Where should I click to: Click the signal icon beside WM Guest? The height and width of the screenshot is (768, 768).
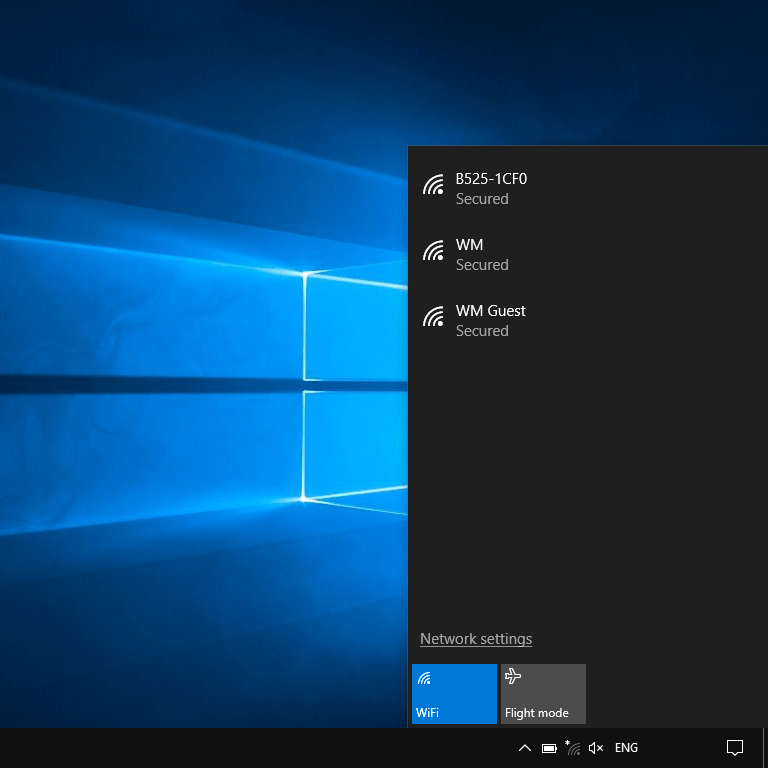click(x=433, y=317)
